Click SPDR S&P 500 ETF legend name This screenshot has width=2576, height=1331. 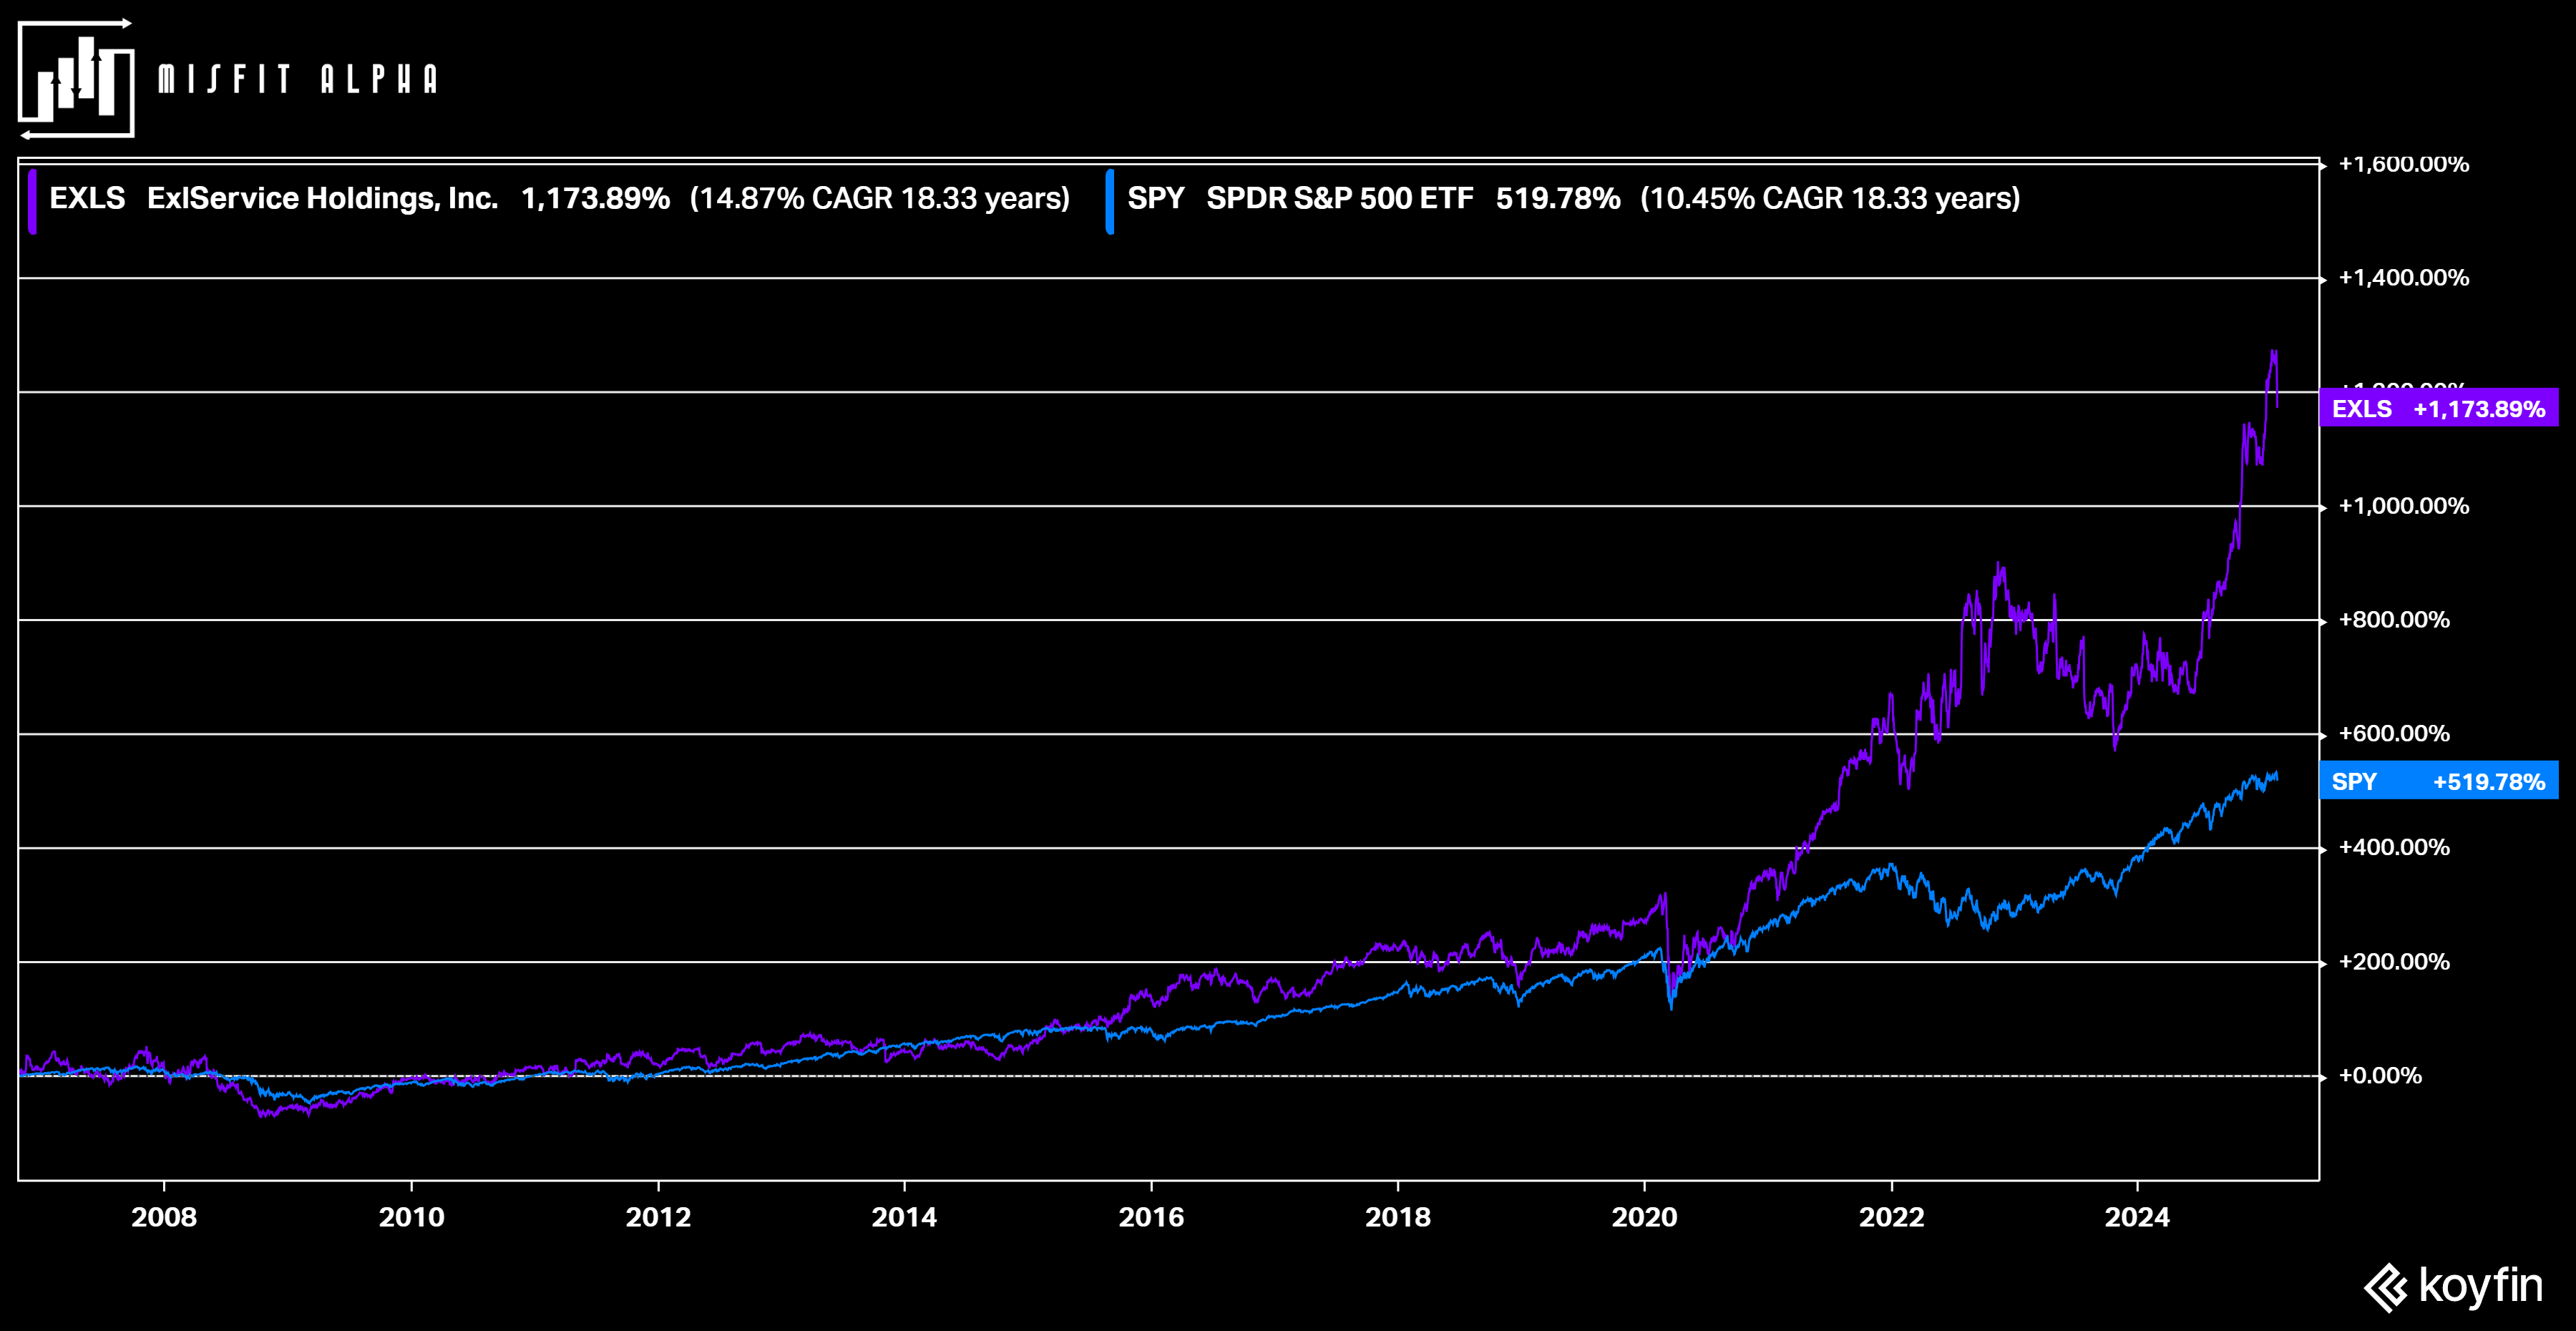(x=1340, y=198)
